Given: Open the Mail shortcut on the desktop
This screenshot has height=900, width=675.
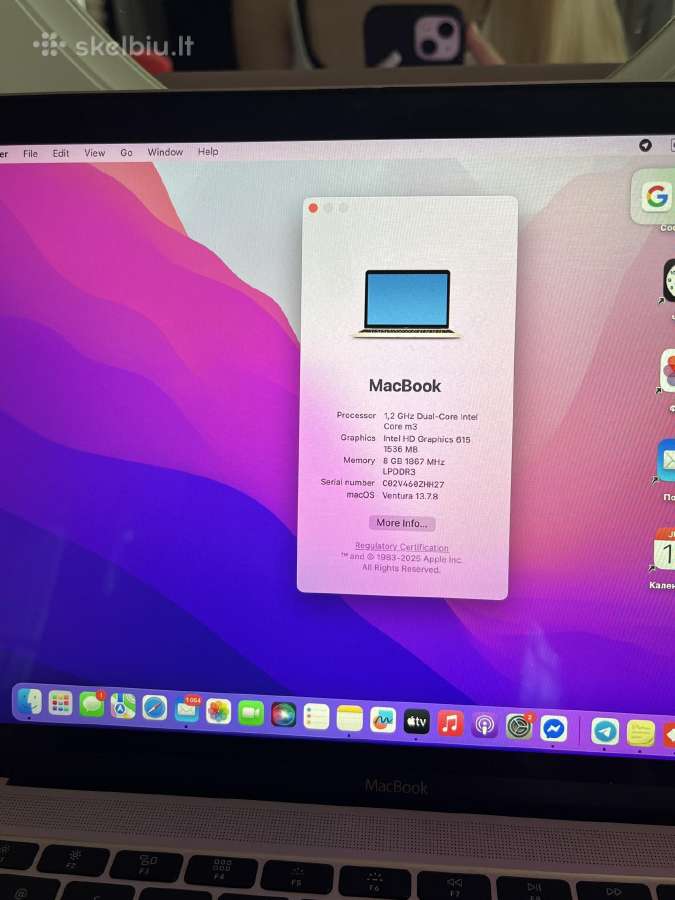Looking at the screenshot, I should click(x=667, y=460).
